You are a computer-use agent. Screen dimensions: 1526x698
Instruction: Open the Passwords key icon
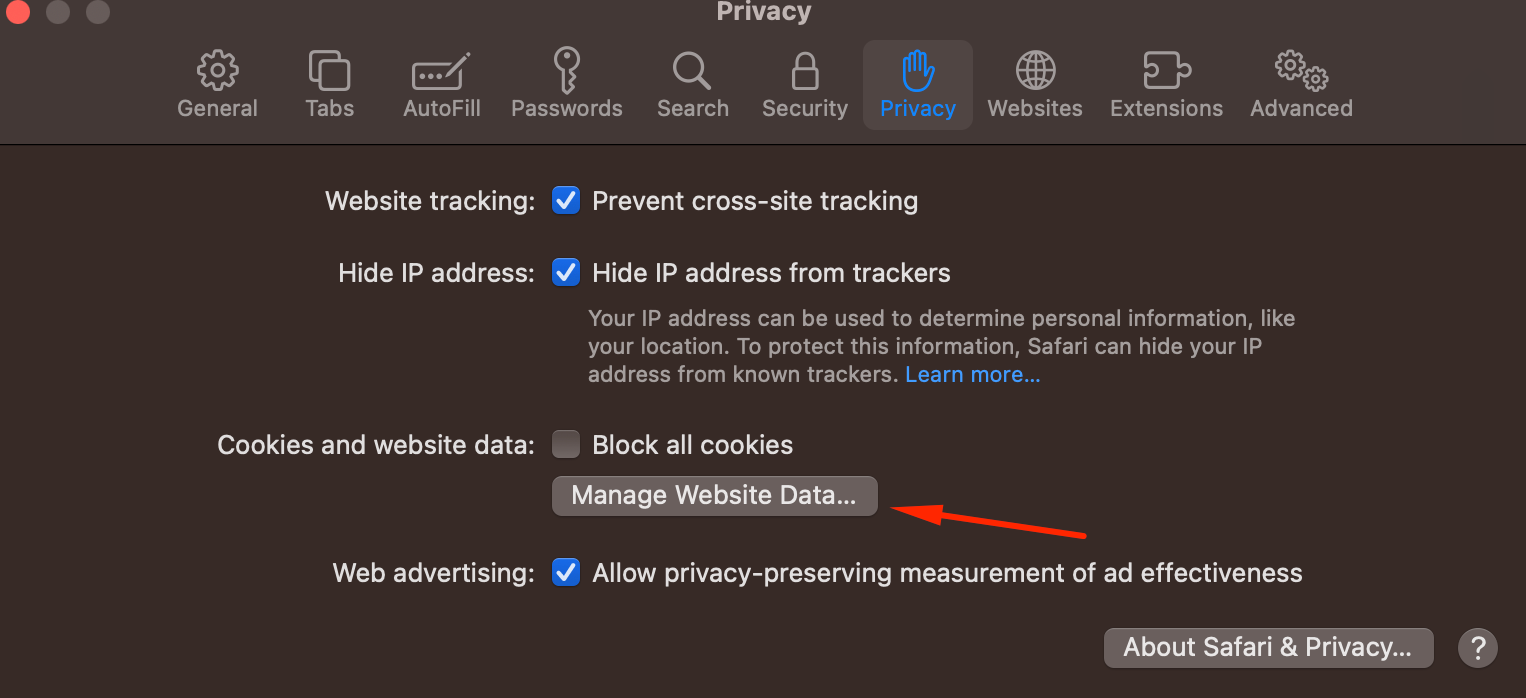tap(566, 71)
